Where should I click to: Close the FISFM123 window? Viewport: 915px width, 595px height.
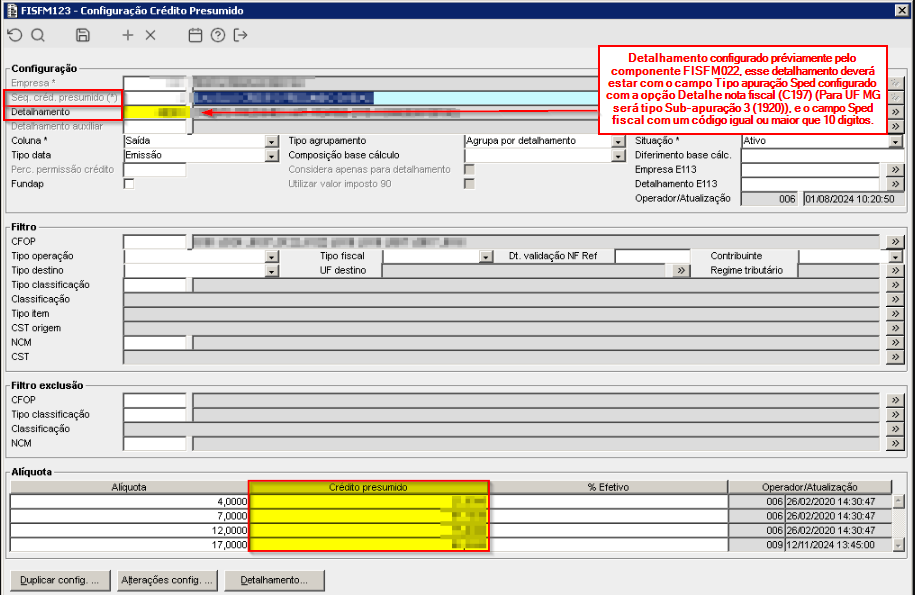click(x=901, y=10)
